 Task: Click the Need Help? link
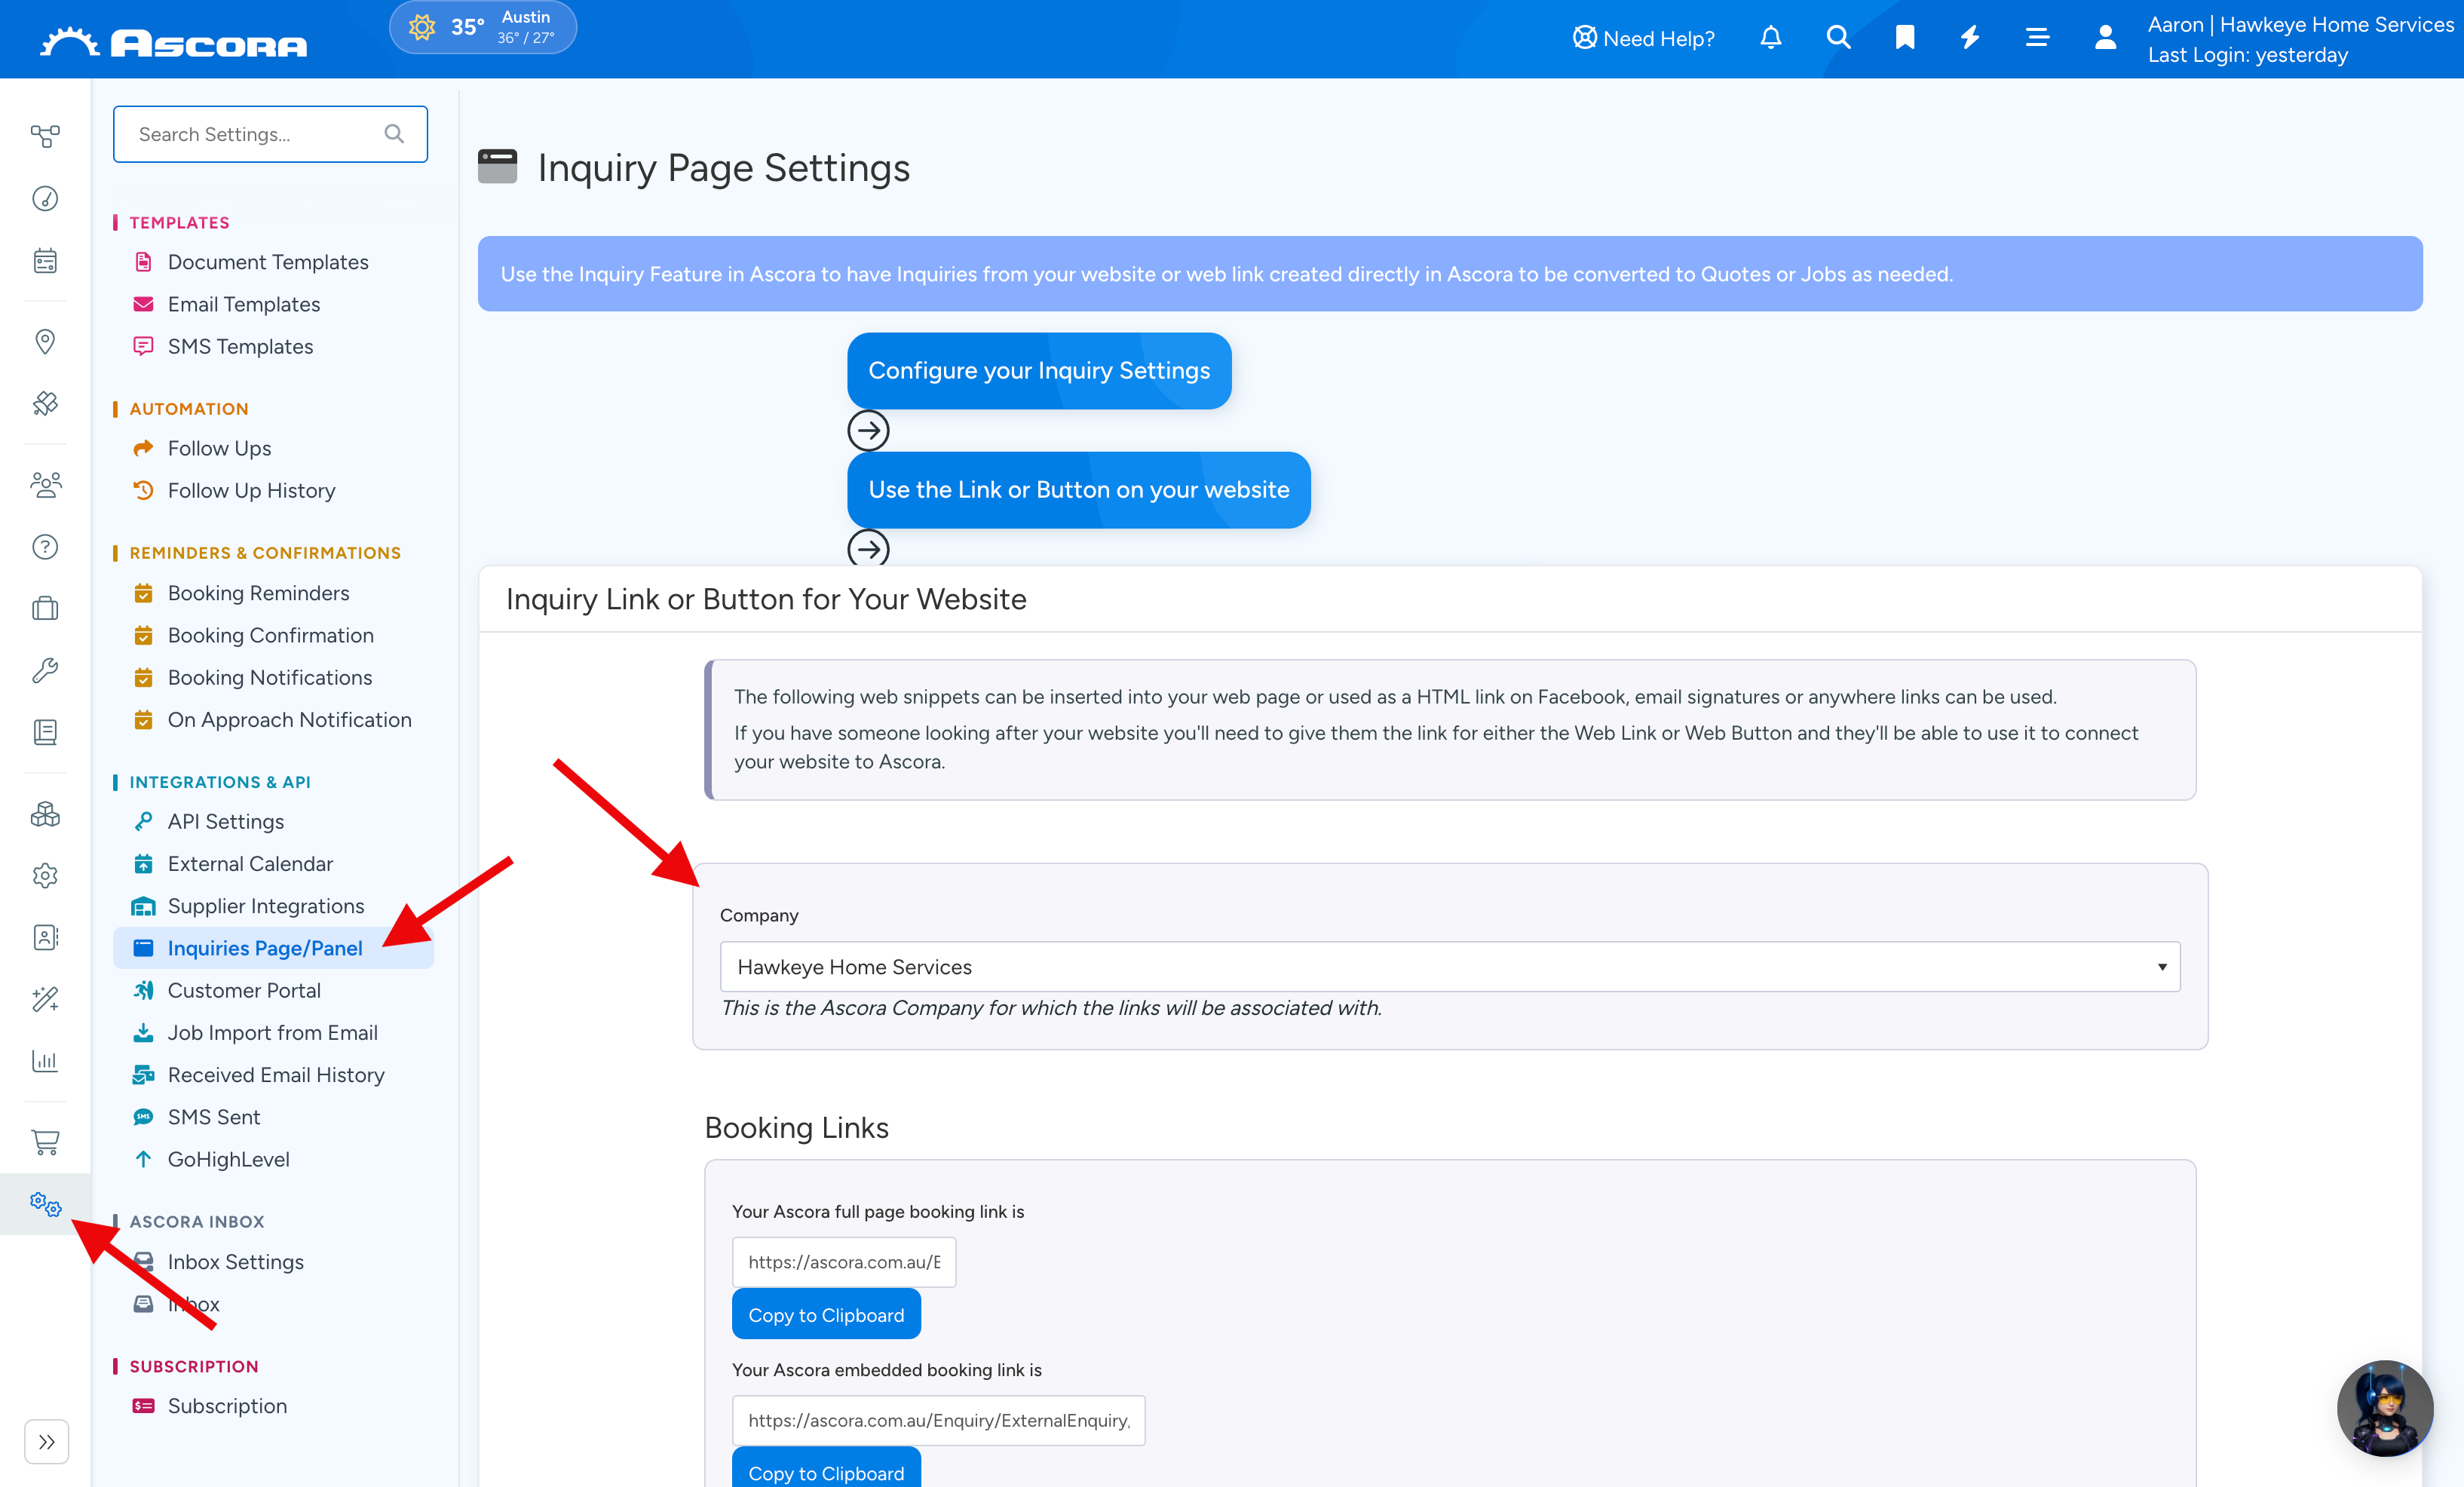coord(1643,38)
